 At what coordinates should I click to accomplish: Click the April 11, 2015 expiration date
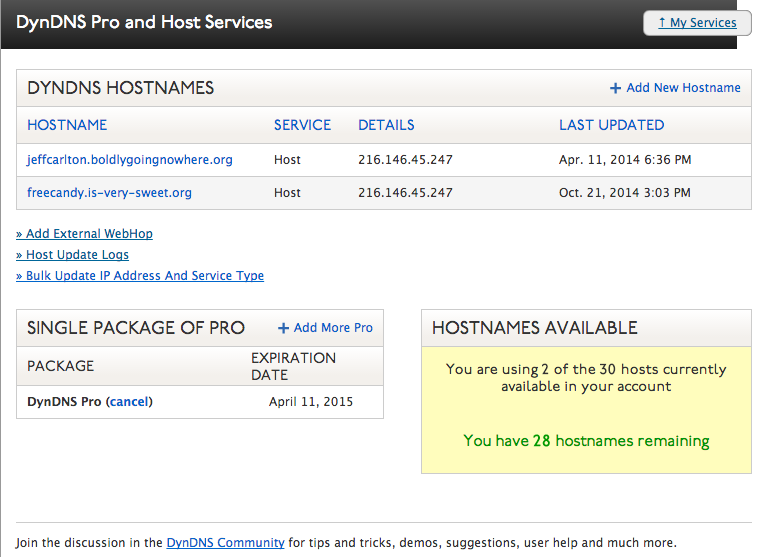click(x=311, y=402)
